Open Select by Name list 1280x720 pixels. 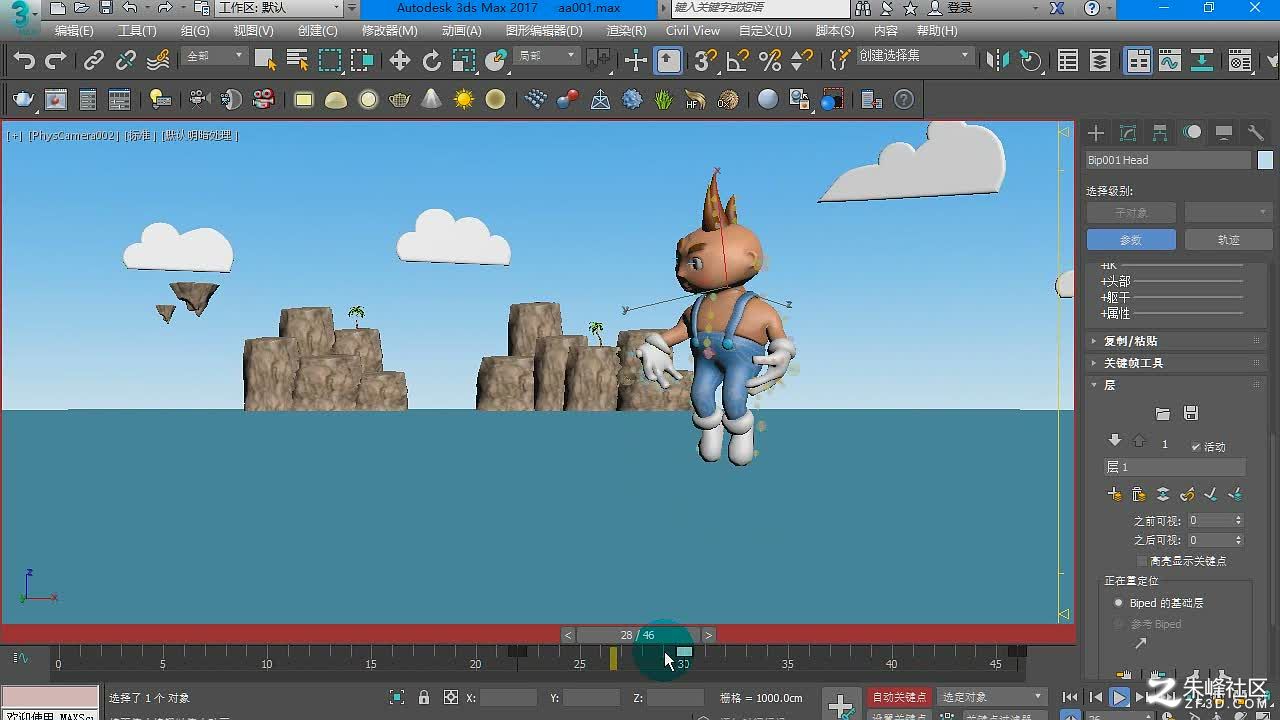pyautogui.click(x=297, y=60)
